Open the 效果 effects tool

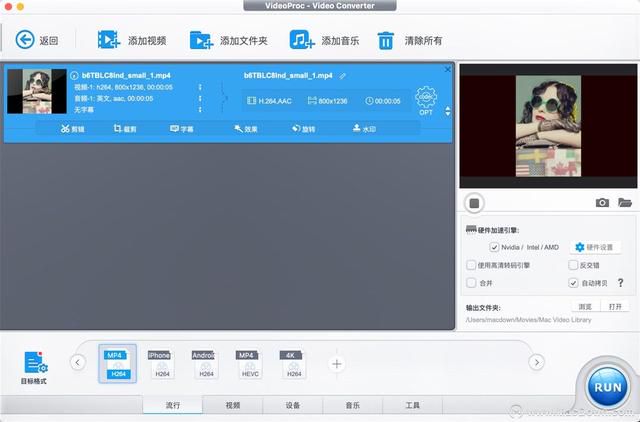point(246,129)
